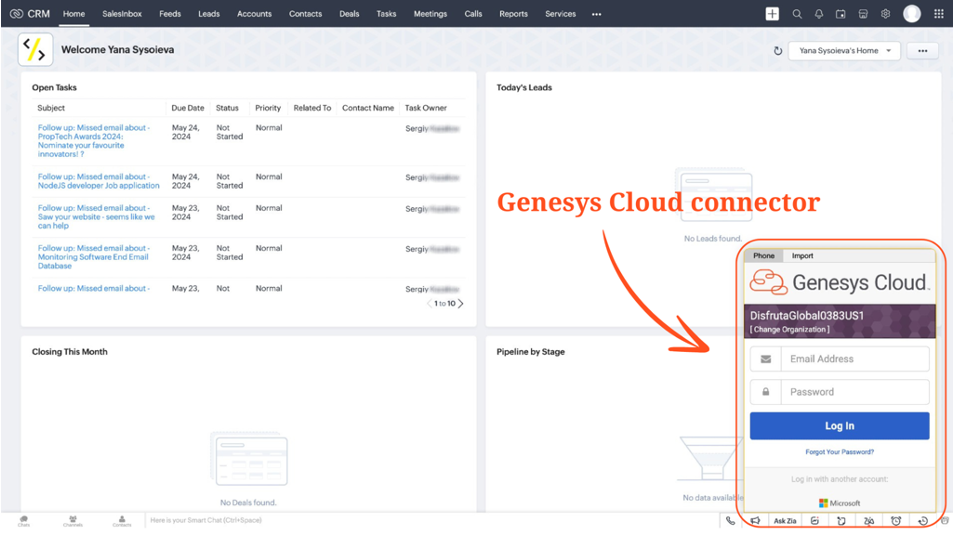Click the Task Owner column header
Viewport: 954px width, 536px height.
click(x=426, y=108)
